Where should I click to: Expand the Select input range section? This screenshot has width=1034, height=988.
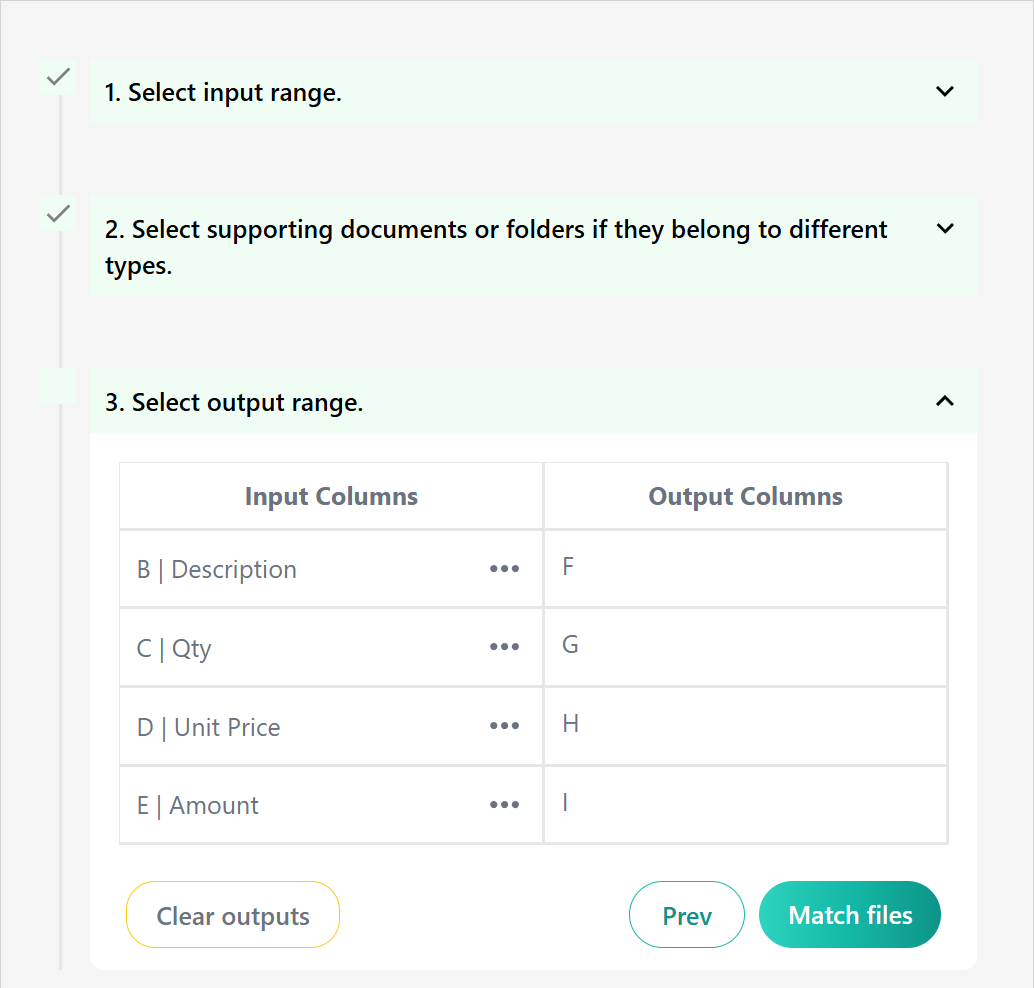click(x=944, y=92)
